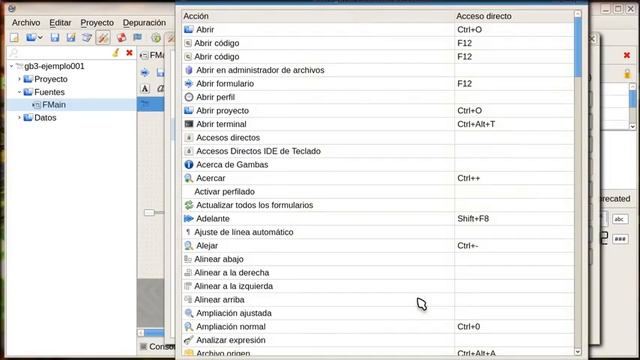The image size is (640, 360).
Task: Open the Archivo menu
Action: 26,23
